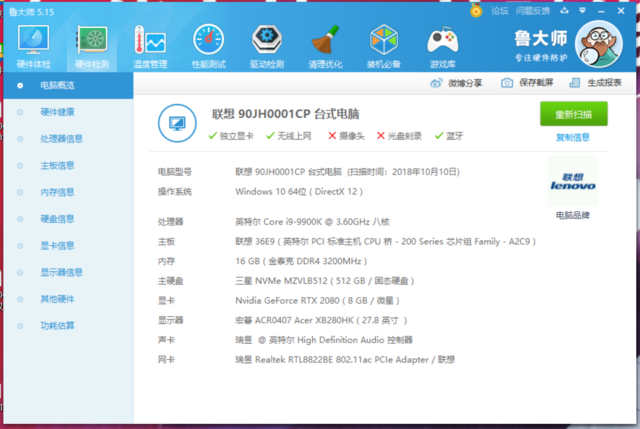640x429 pixels.
Task: Click the camera icon beside 保存截屏
Action: [x=507, y=83]
